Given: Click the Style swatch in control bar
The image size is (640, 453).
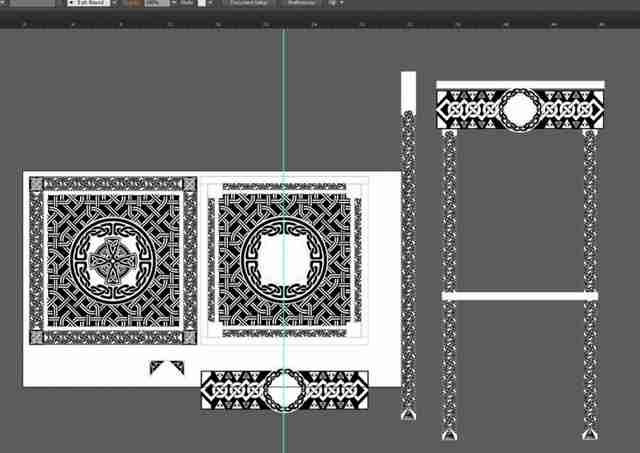Looking at the screenshot, I should [x=202, y=3].
